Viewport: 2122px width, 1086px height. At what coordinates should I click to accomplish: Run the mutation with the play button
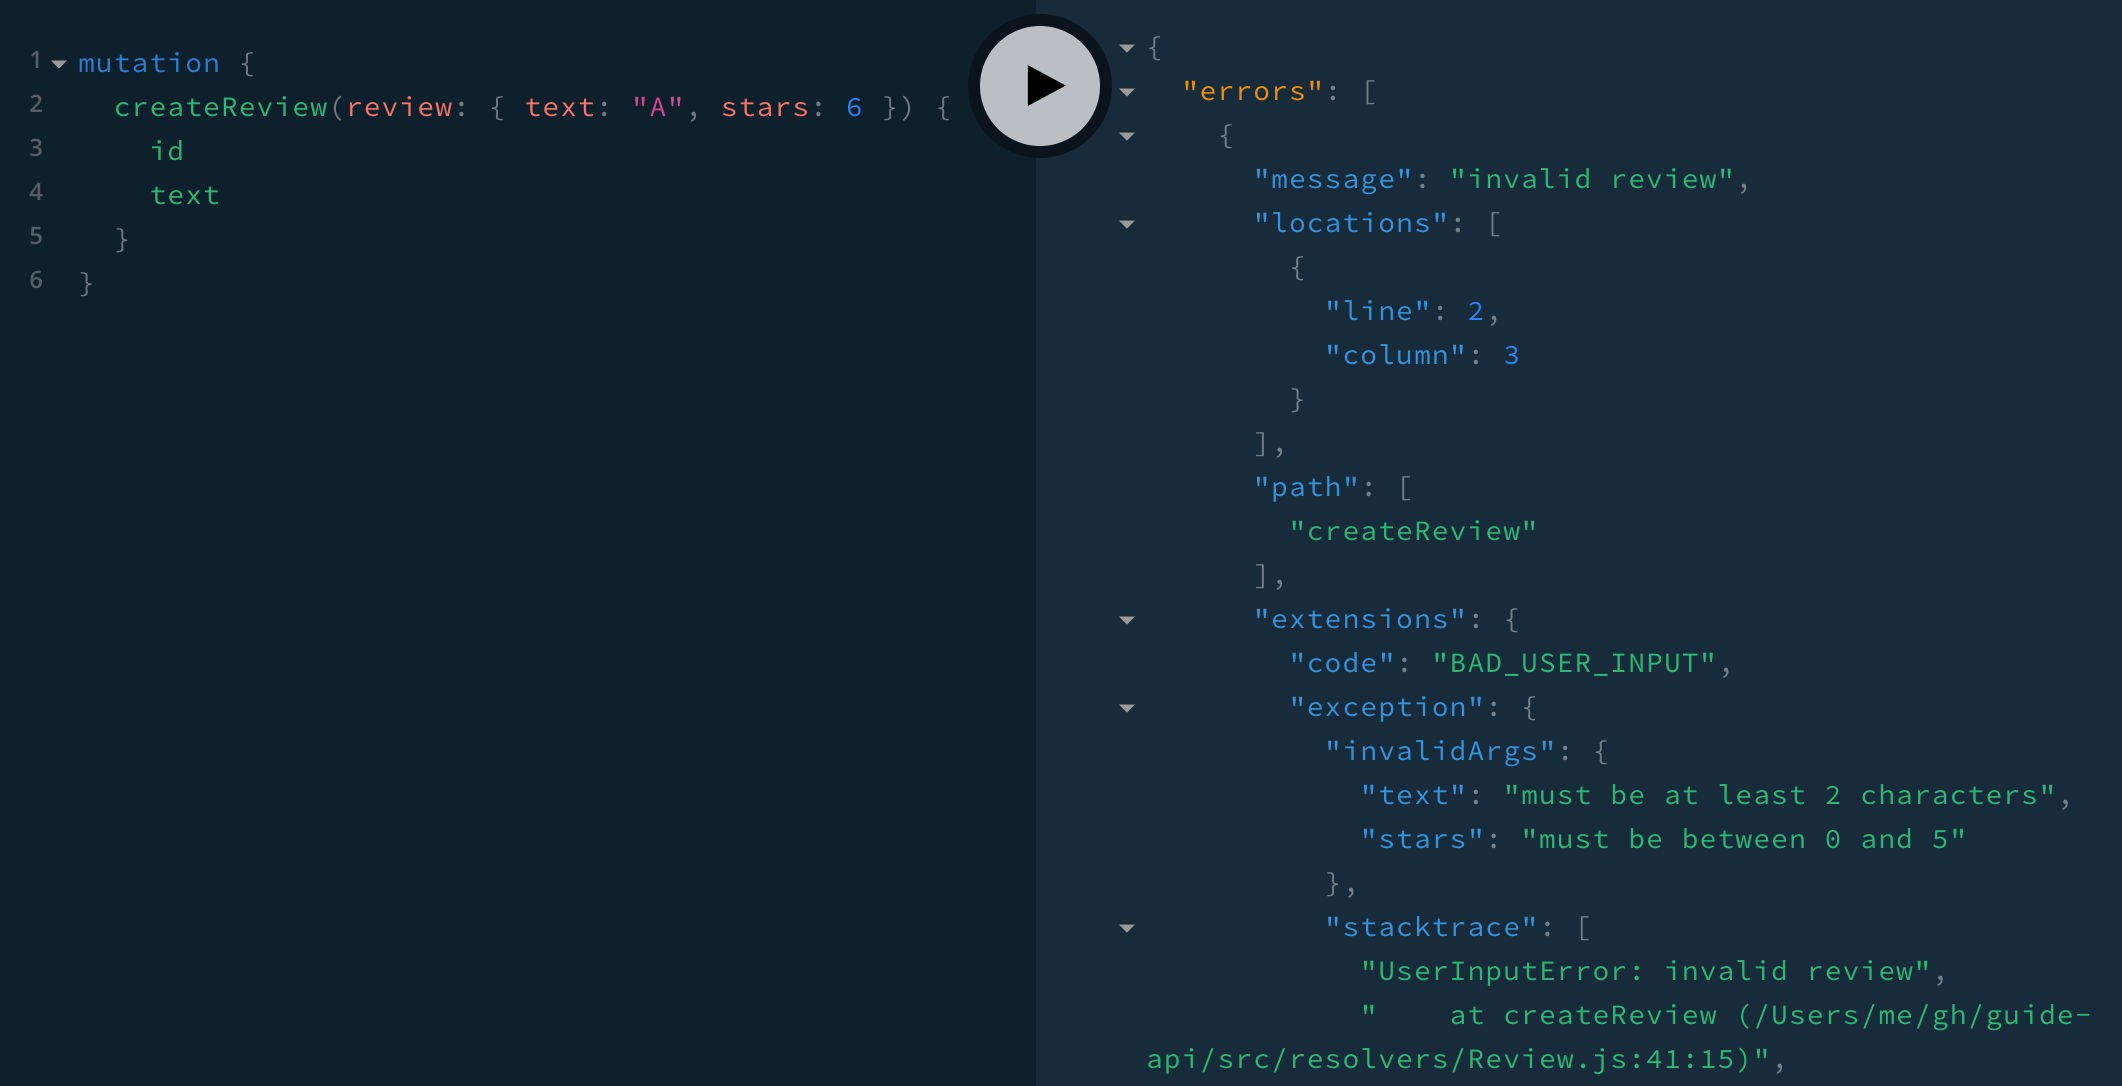click(1039, 85)
